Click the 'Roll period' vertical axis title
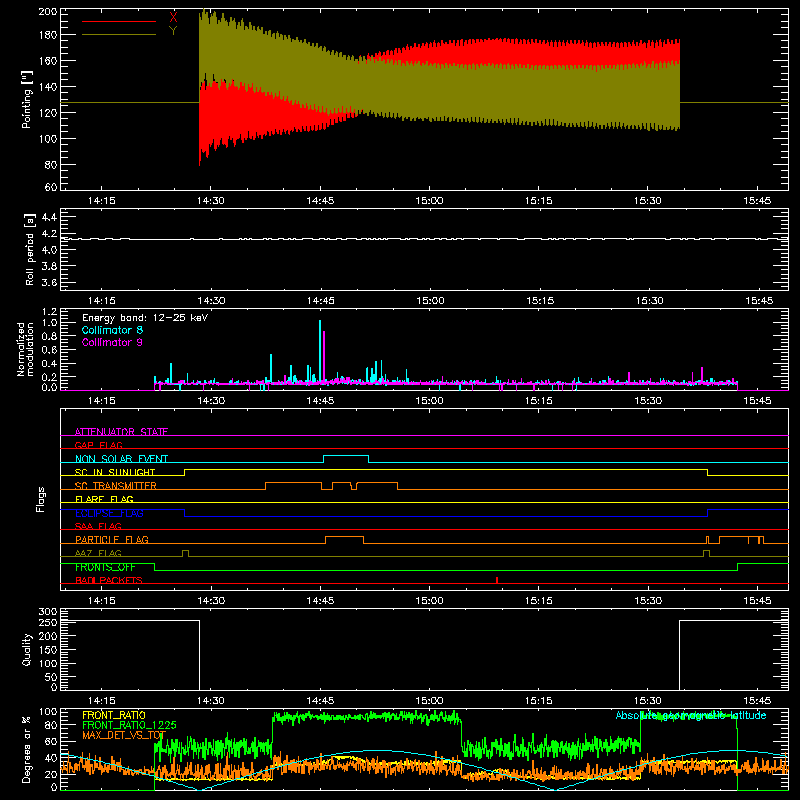800x800 pixels. tap(30, 250)
